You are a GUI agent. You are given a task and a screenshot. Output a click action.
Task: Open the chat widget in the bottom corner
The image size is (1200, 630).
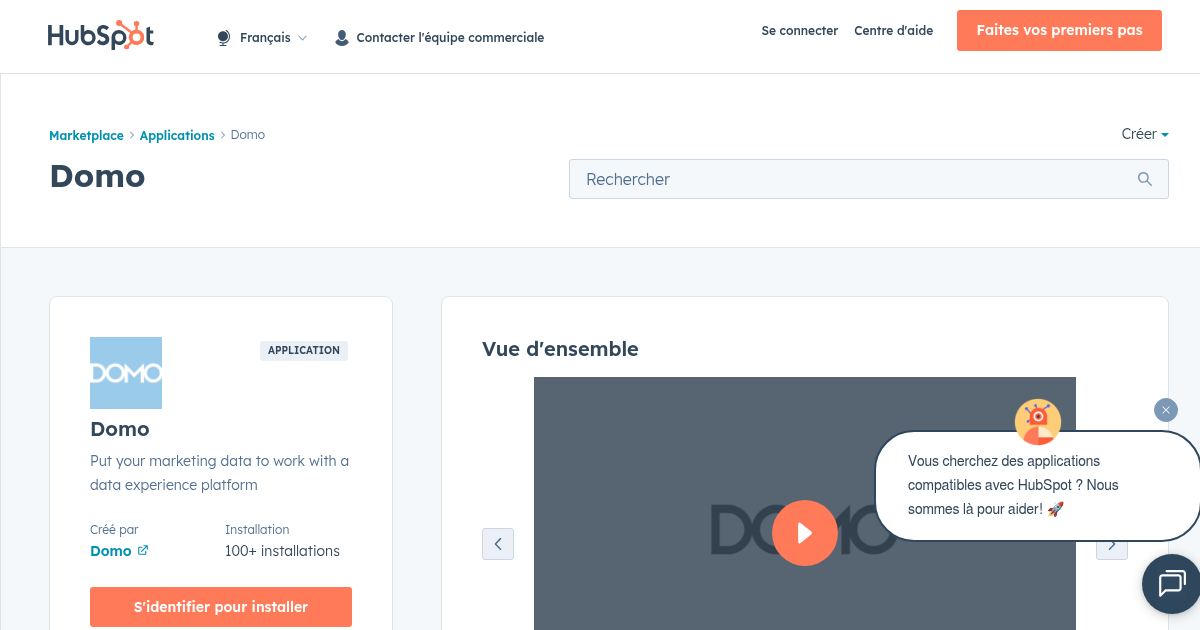[1172, 584]
